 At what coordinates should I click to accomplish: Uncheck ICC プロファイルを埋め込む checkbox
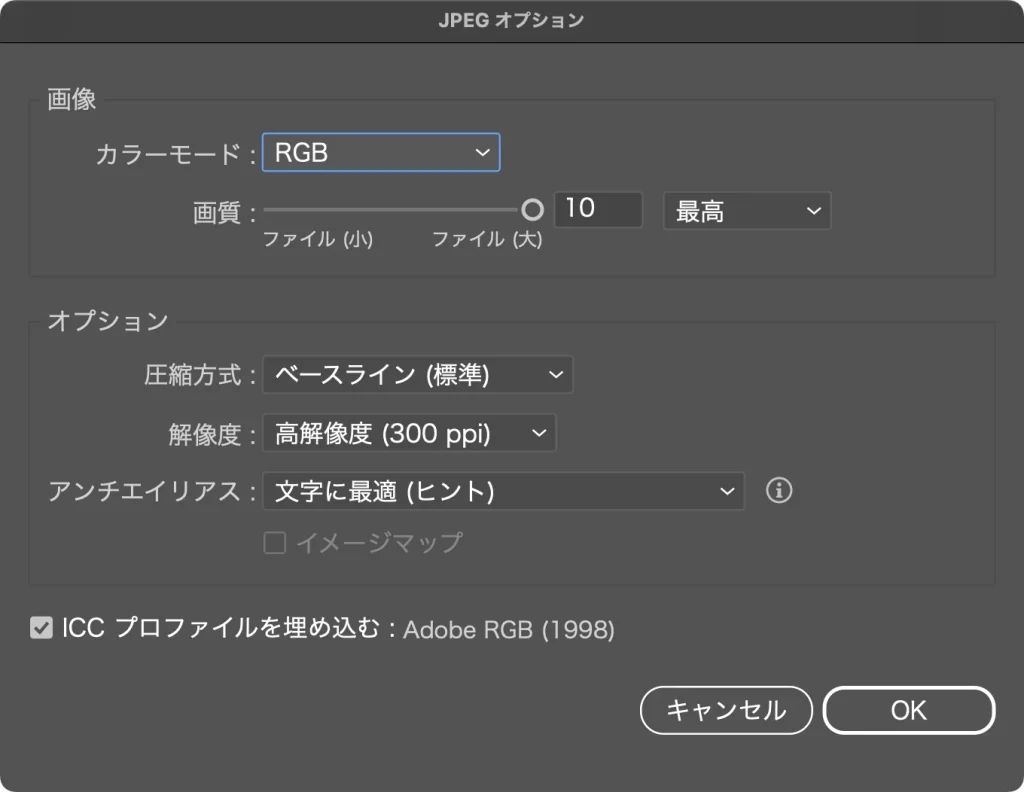(x=41, y=628)
